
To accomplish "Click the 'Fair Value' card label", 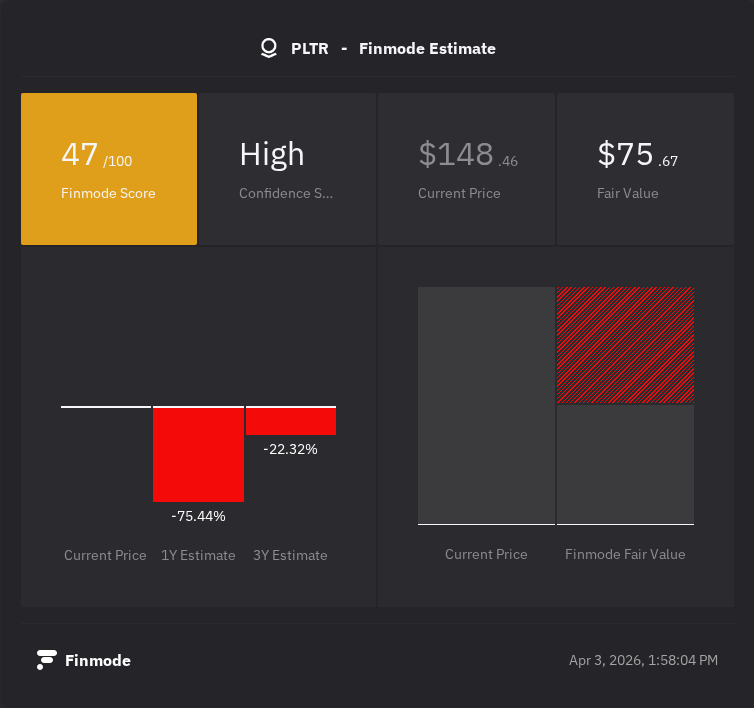I will point(628,193).
